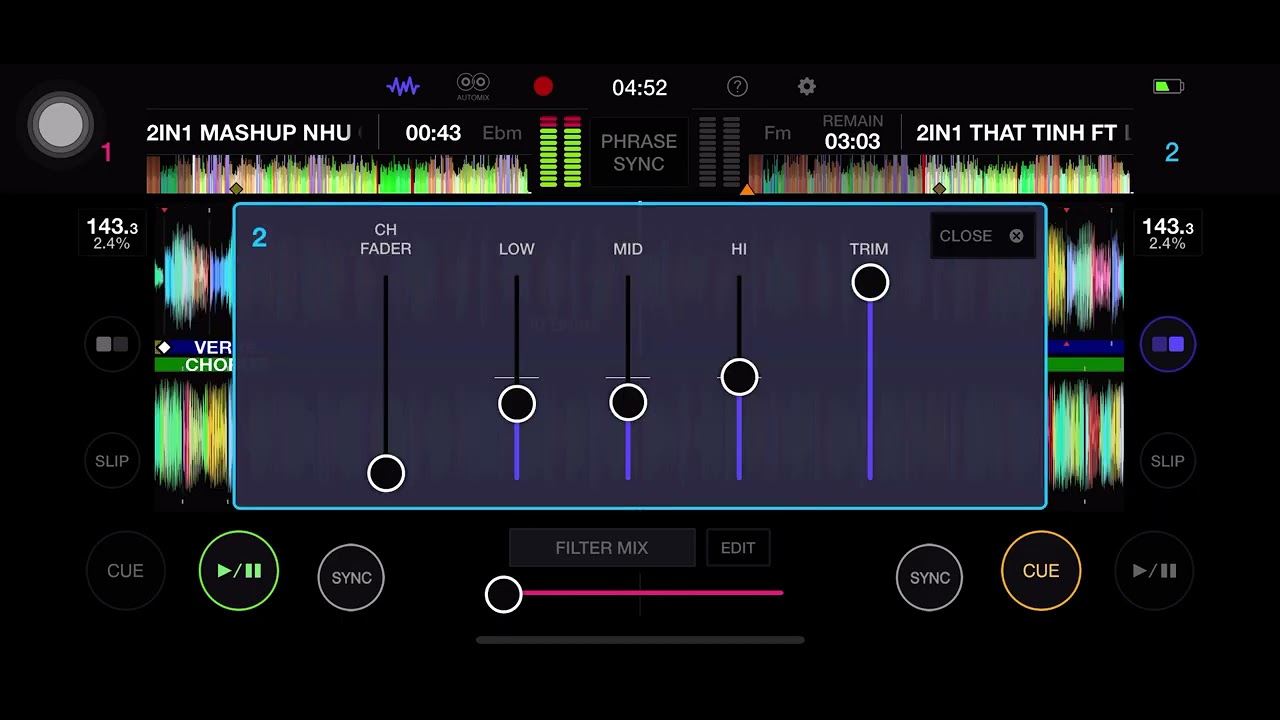Click the CH FADER knob
Image resolution: width=1280 pixels, height=720 pixels.
pos(386,473)
